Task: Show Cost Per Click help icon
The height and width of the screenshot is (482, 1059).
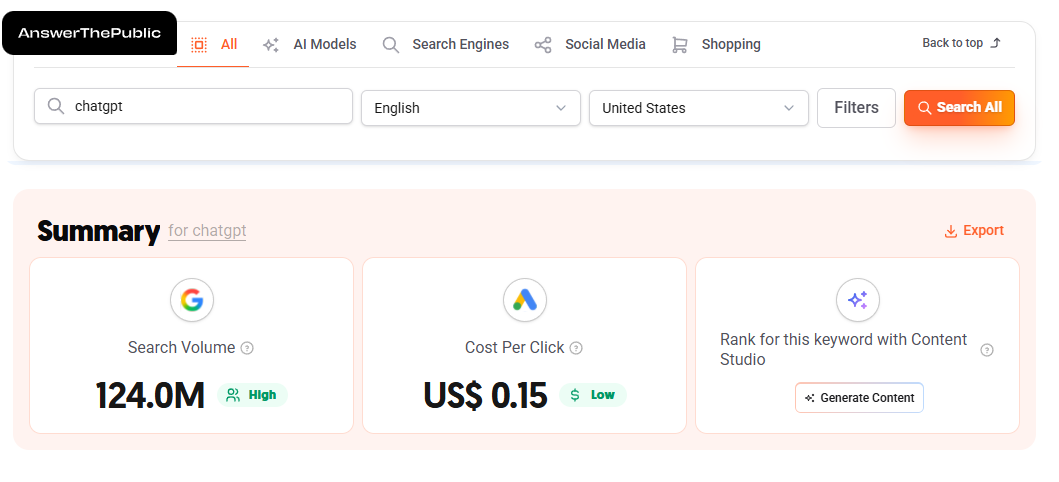Action: click(575, 348)
